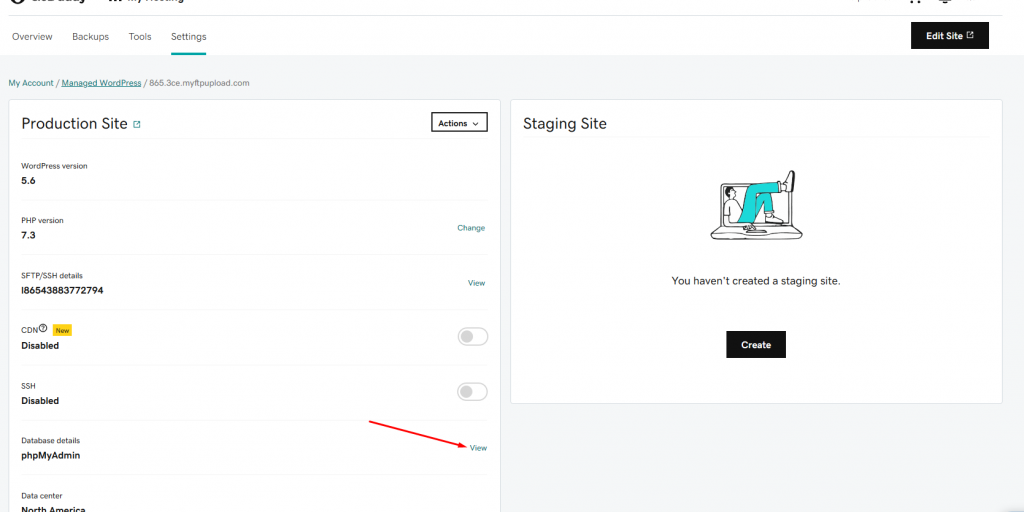Viewport: 1024px width, 512px height.
Task: Switch to the Overview tab
Action: [32, 37]
